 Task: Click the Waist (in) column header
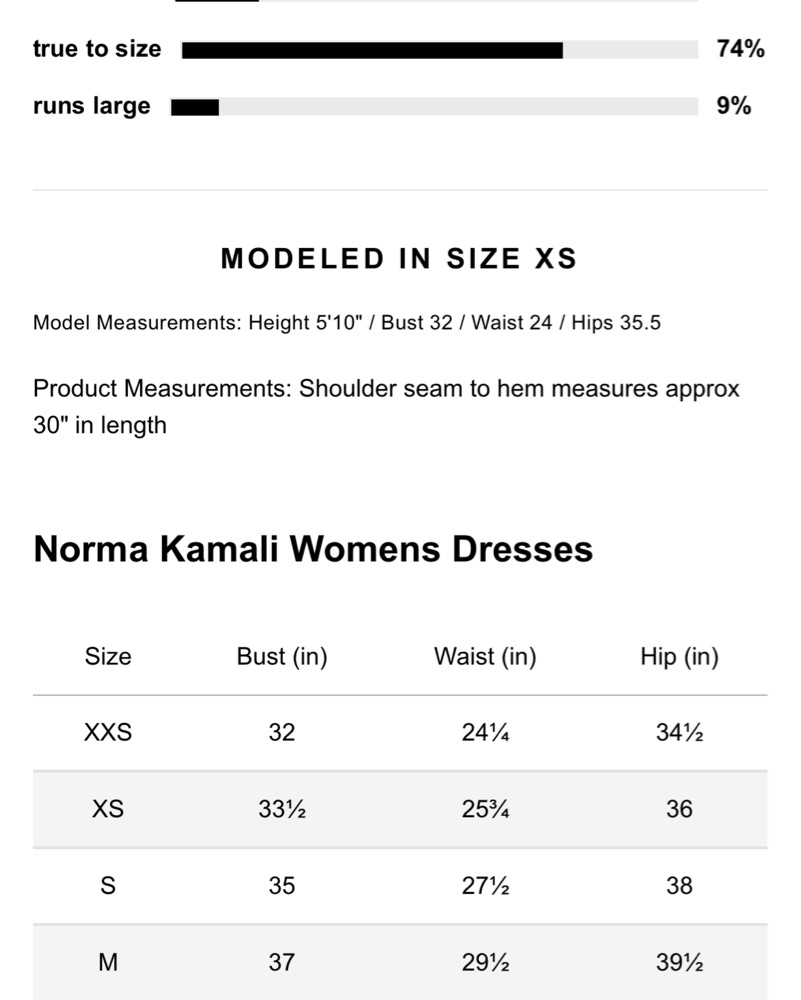tap(485, 657)
